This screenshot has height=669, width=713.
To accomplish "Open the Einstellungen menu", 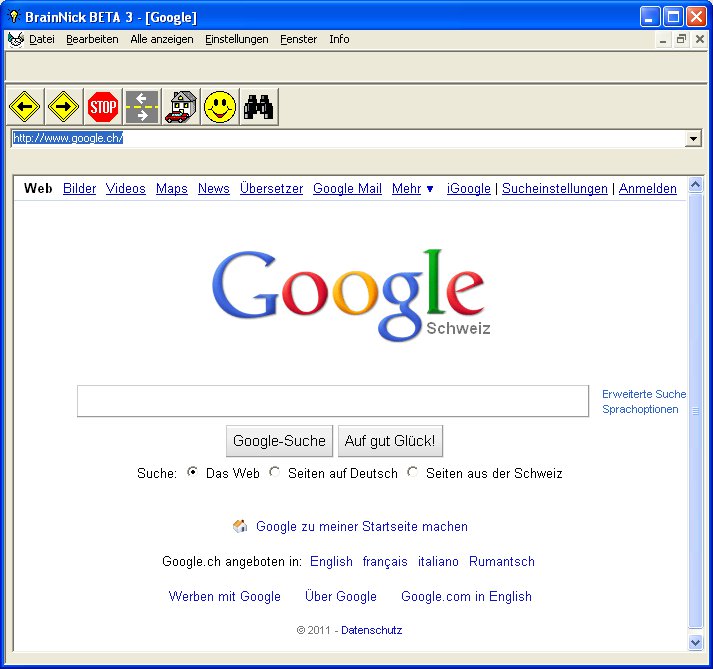I will (236, 40).
